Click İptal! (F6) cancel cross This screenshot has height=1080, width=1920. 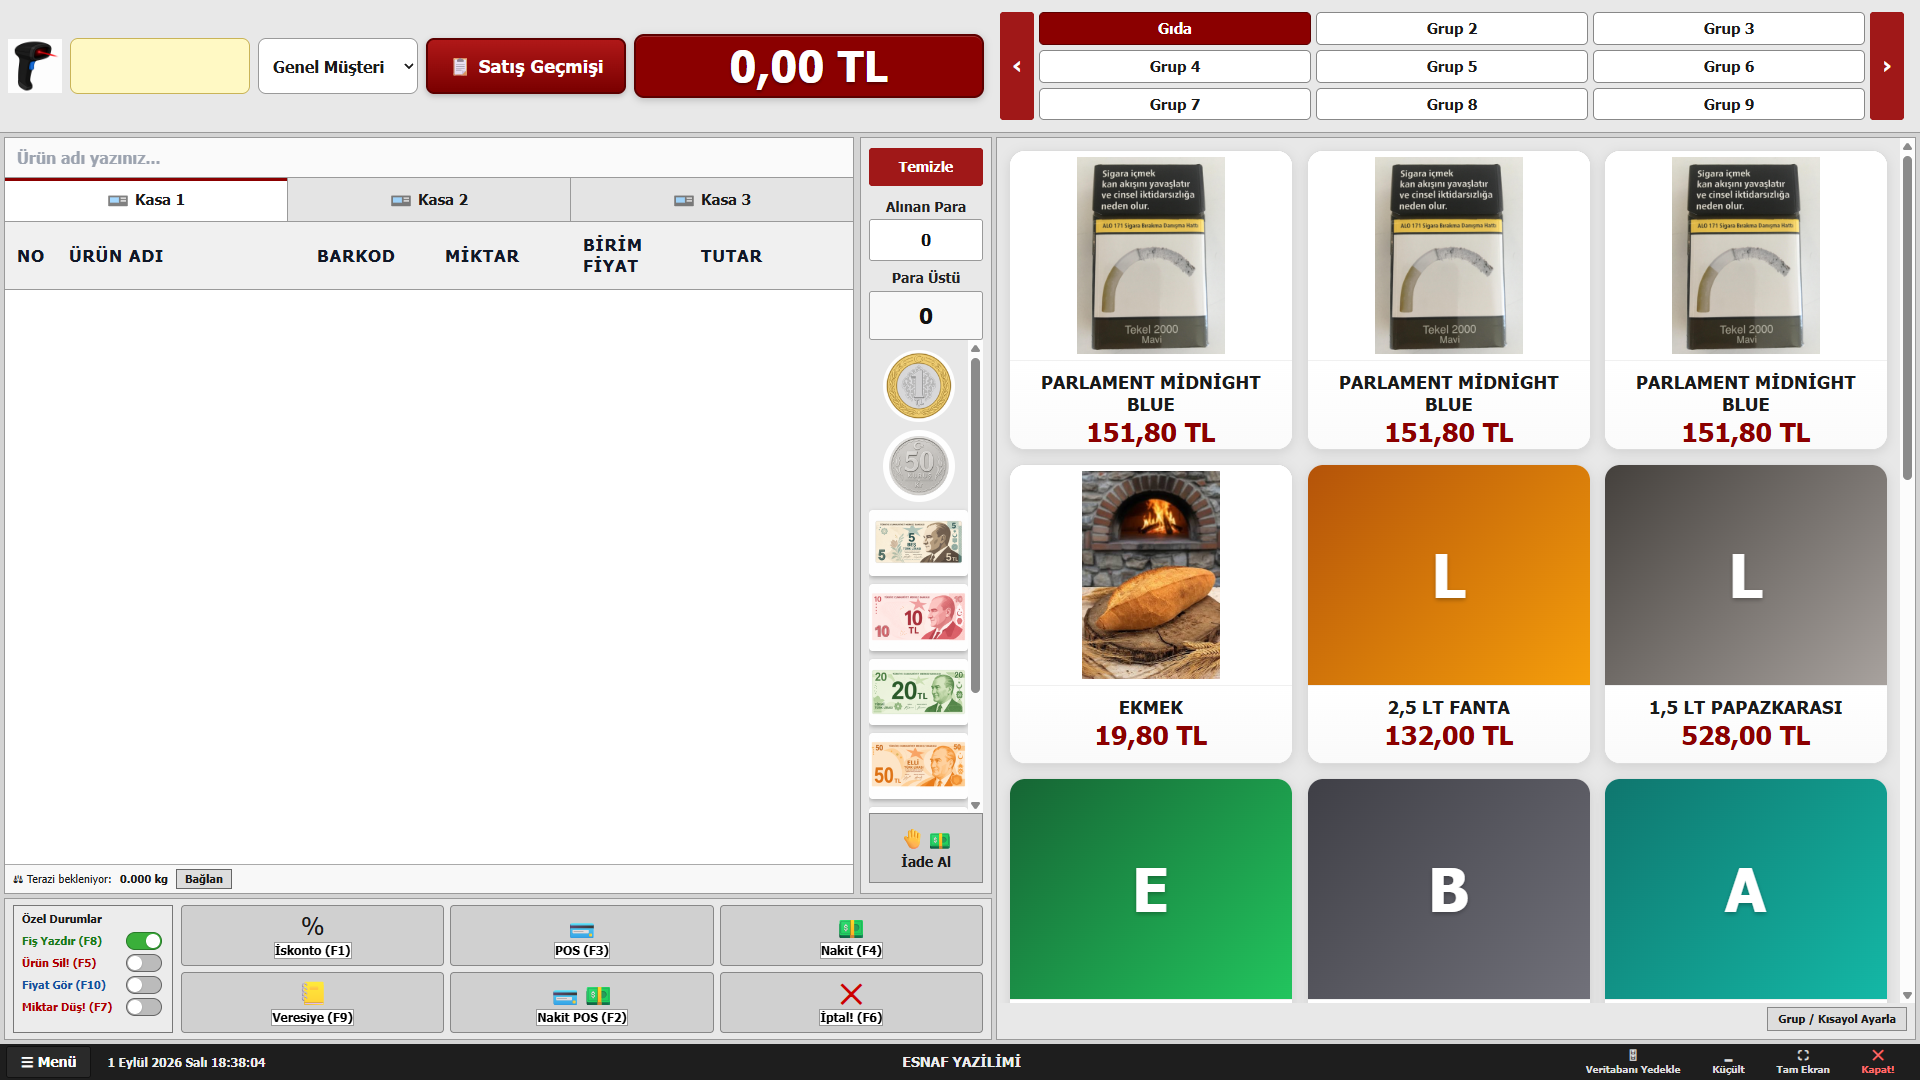point(851,1002)
